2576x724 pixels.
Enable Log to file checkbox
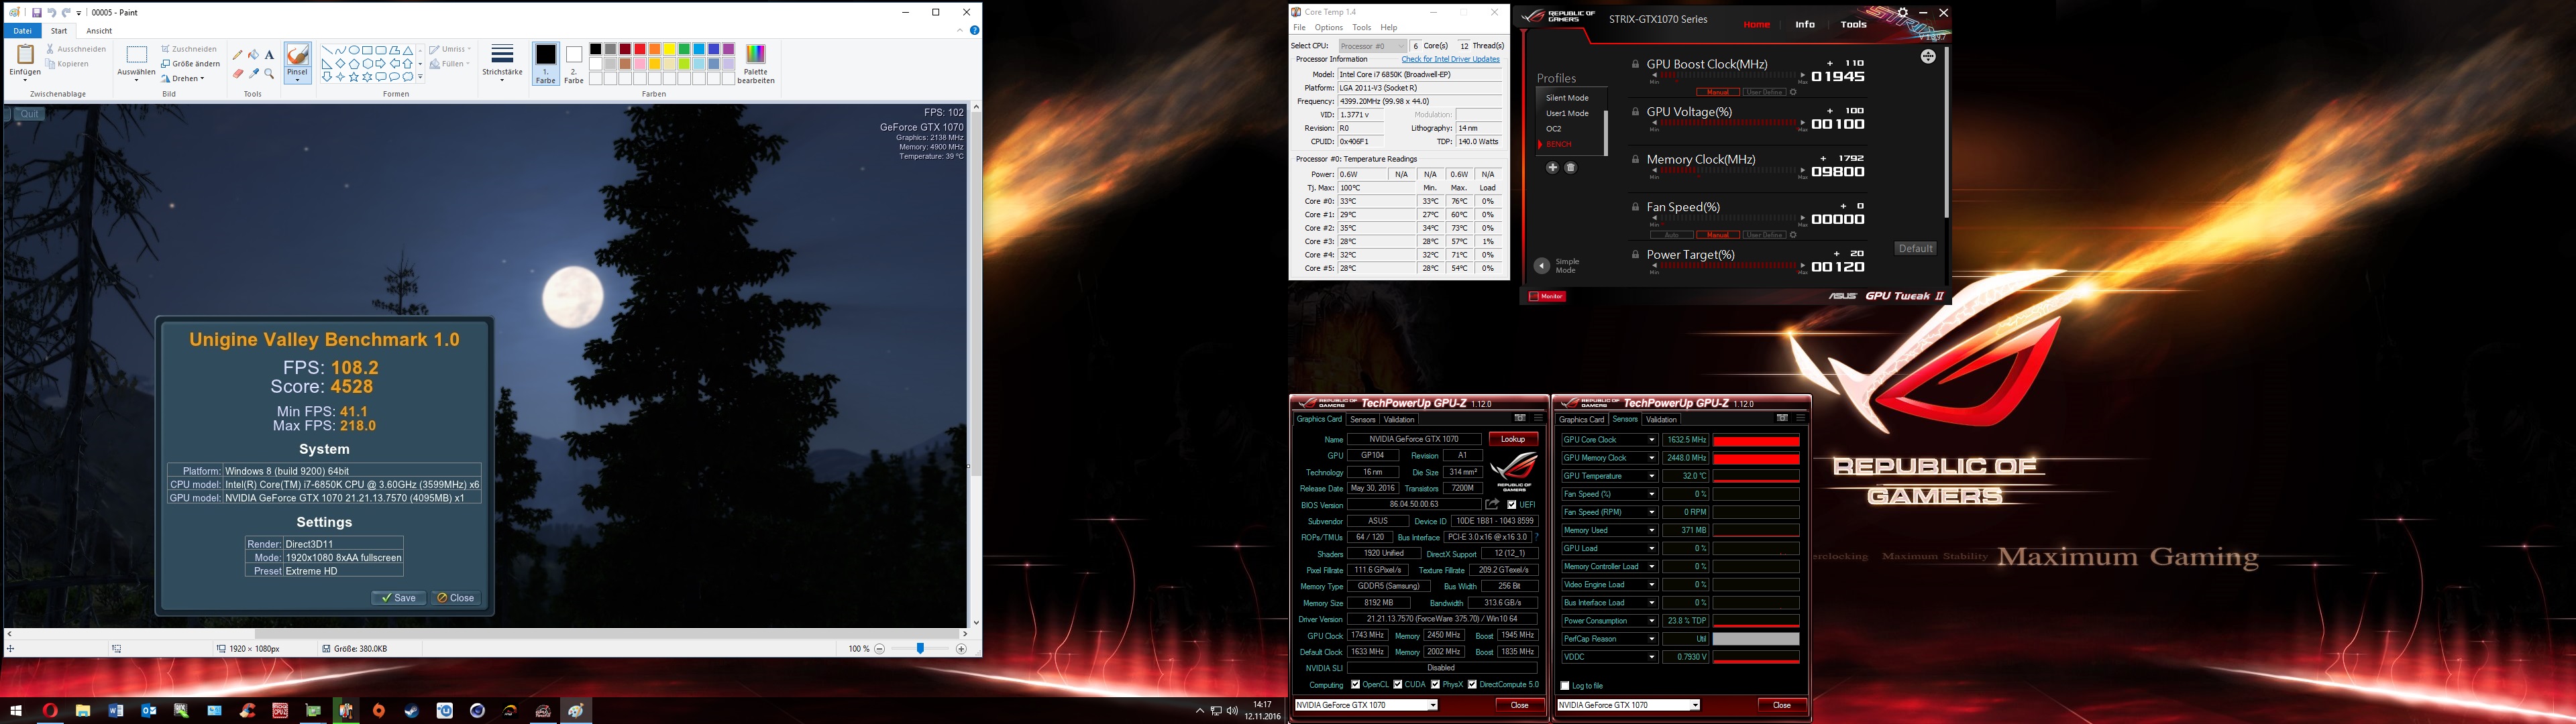click(1565, 686)
